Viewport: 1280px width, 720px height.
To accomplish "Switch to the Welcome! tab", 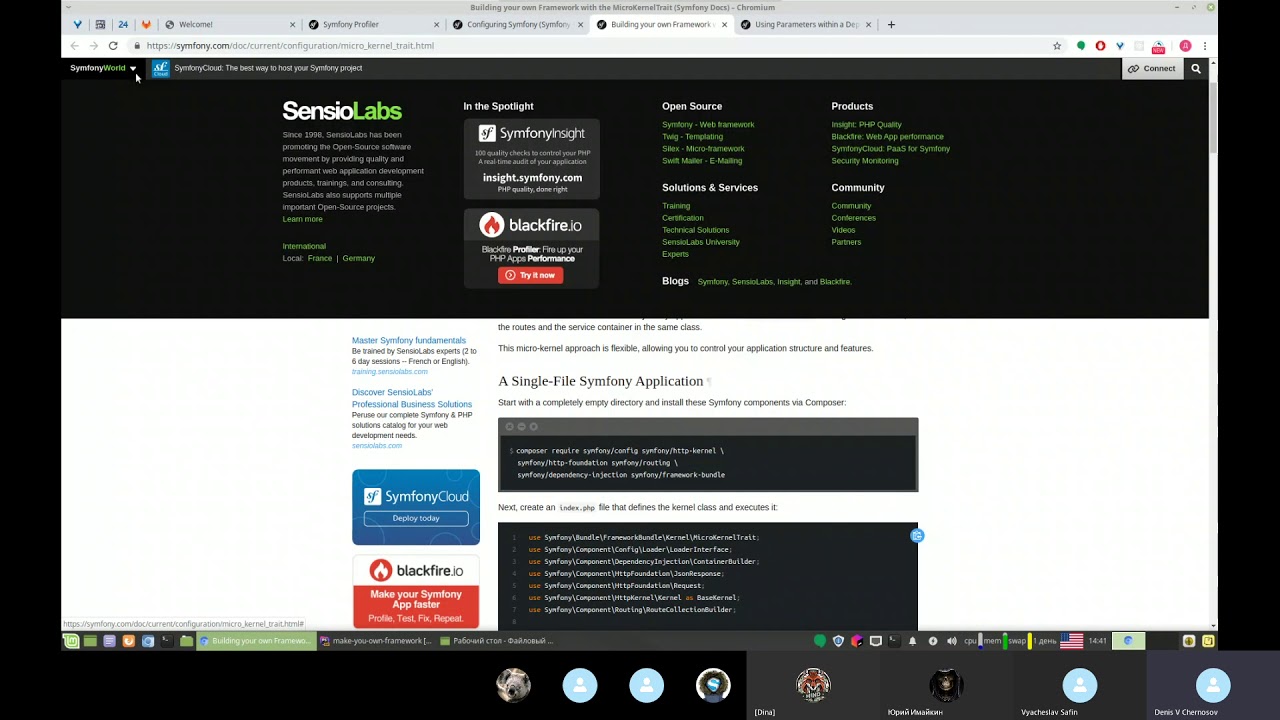I will point(228,24).
